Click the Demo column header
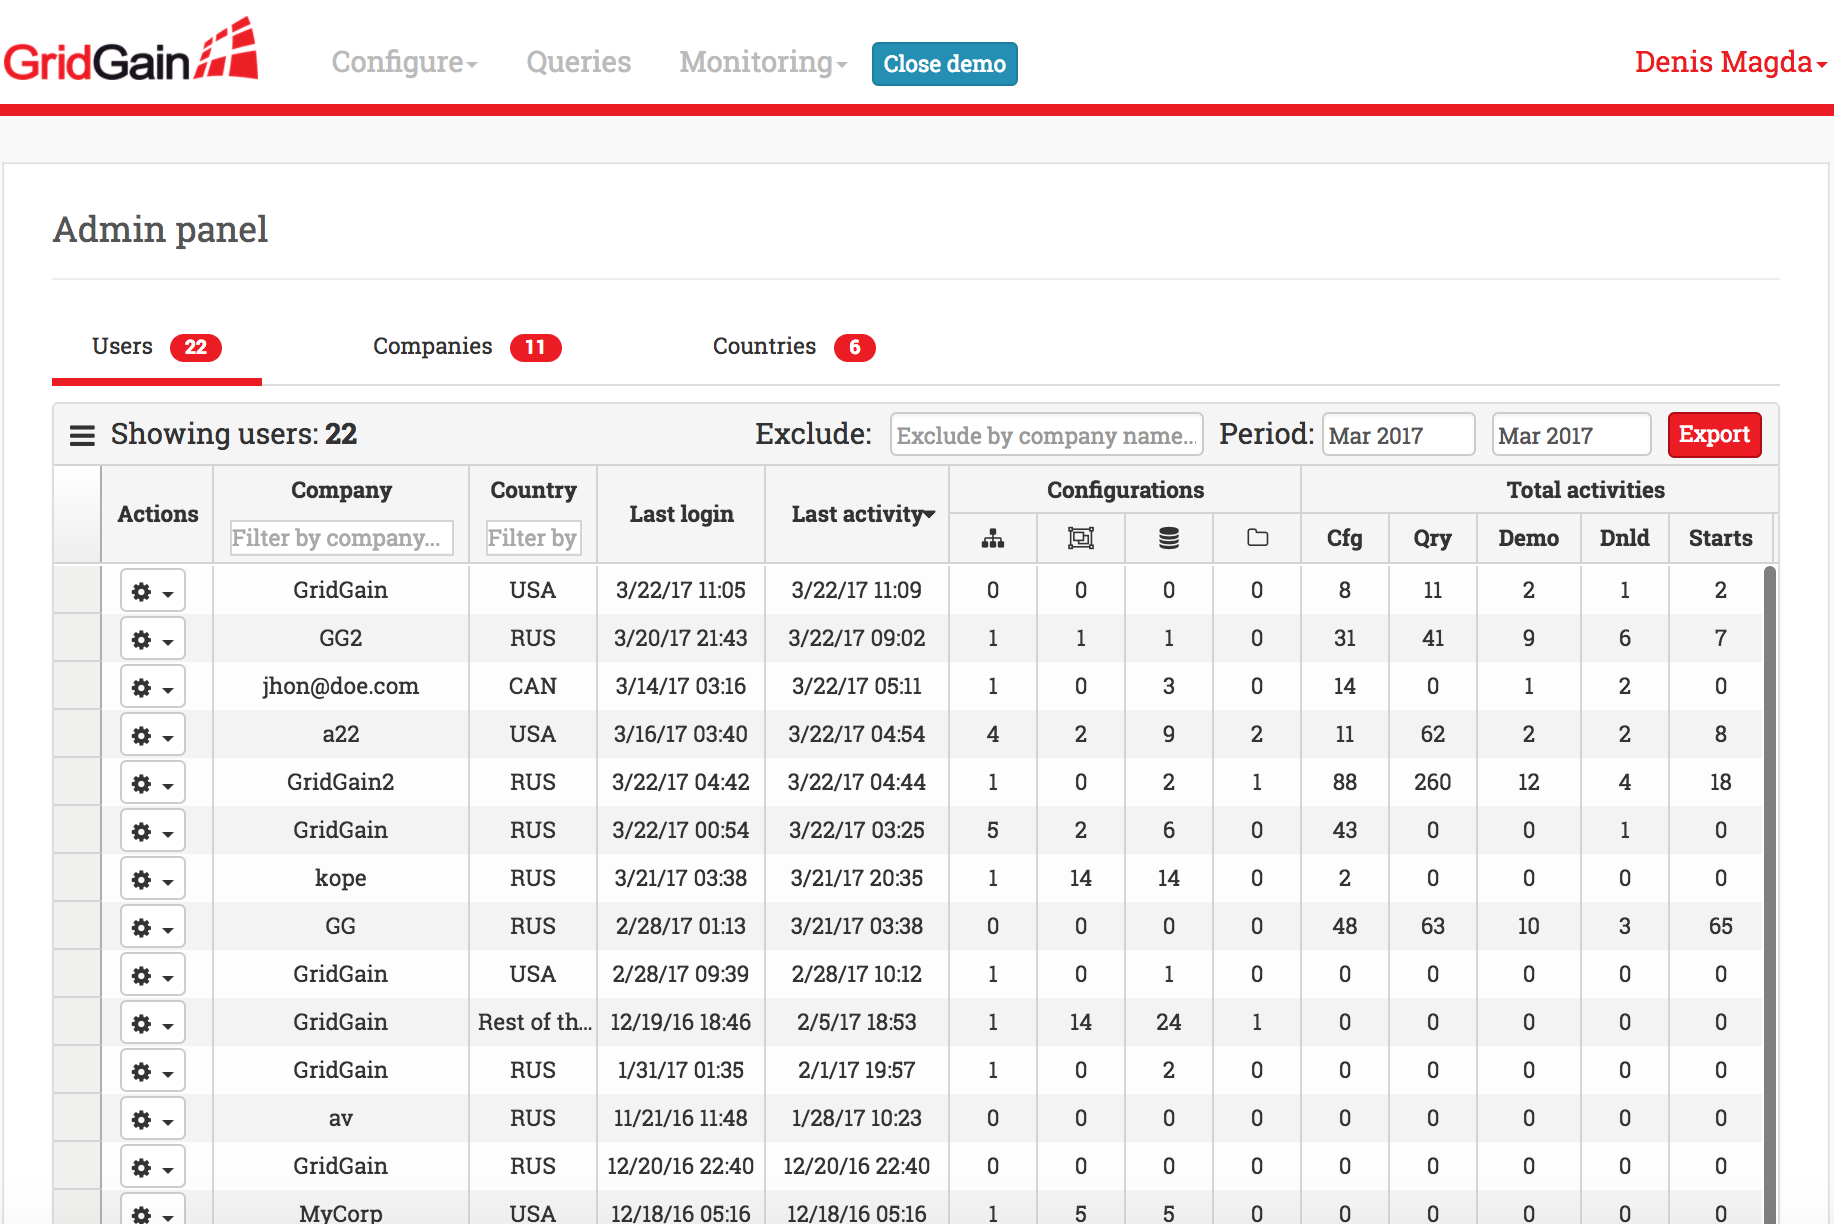Screen dimensions: 1834x1224 (1528, 538)
